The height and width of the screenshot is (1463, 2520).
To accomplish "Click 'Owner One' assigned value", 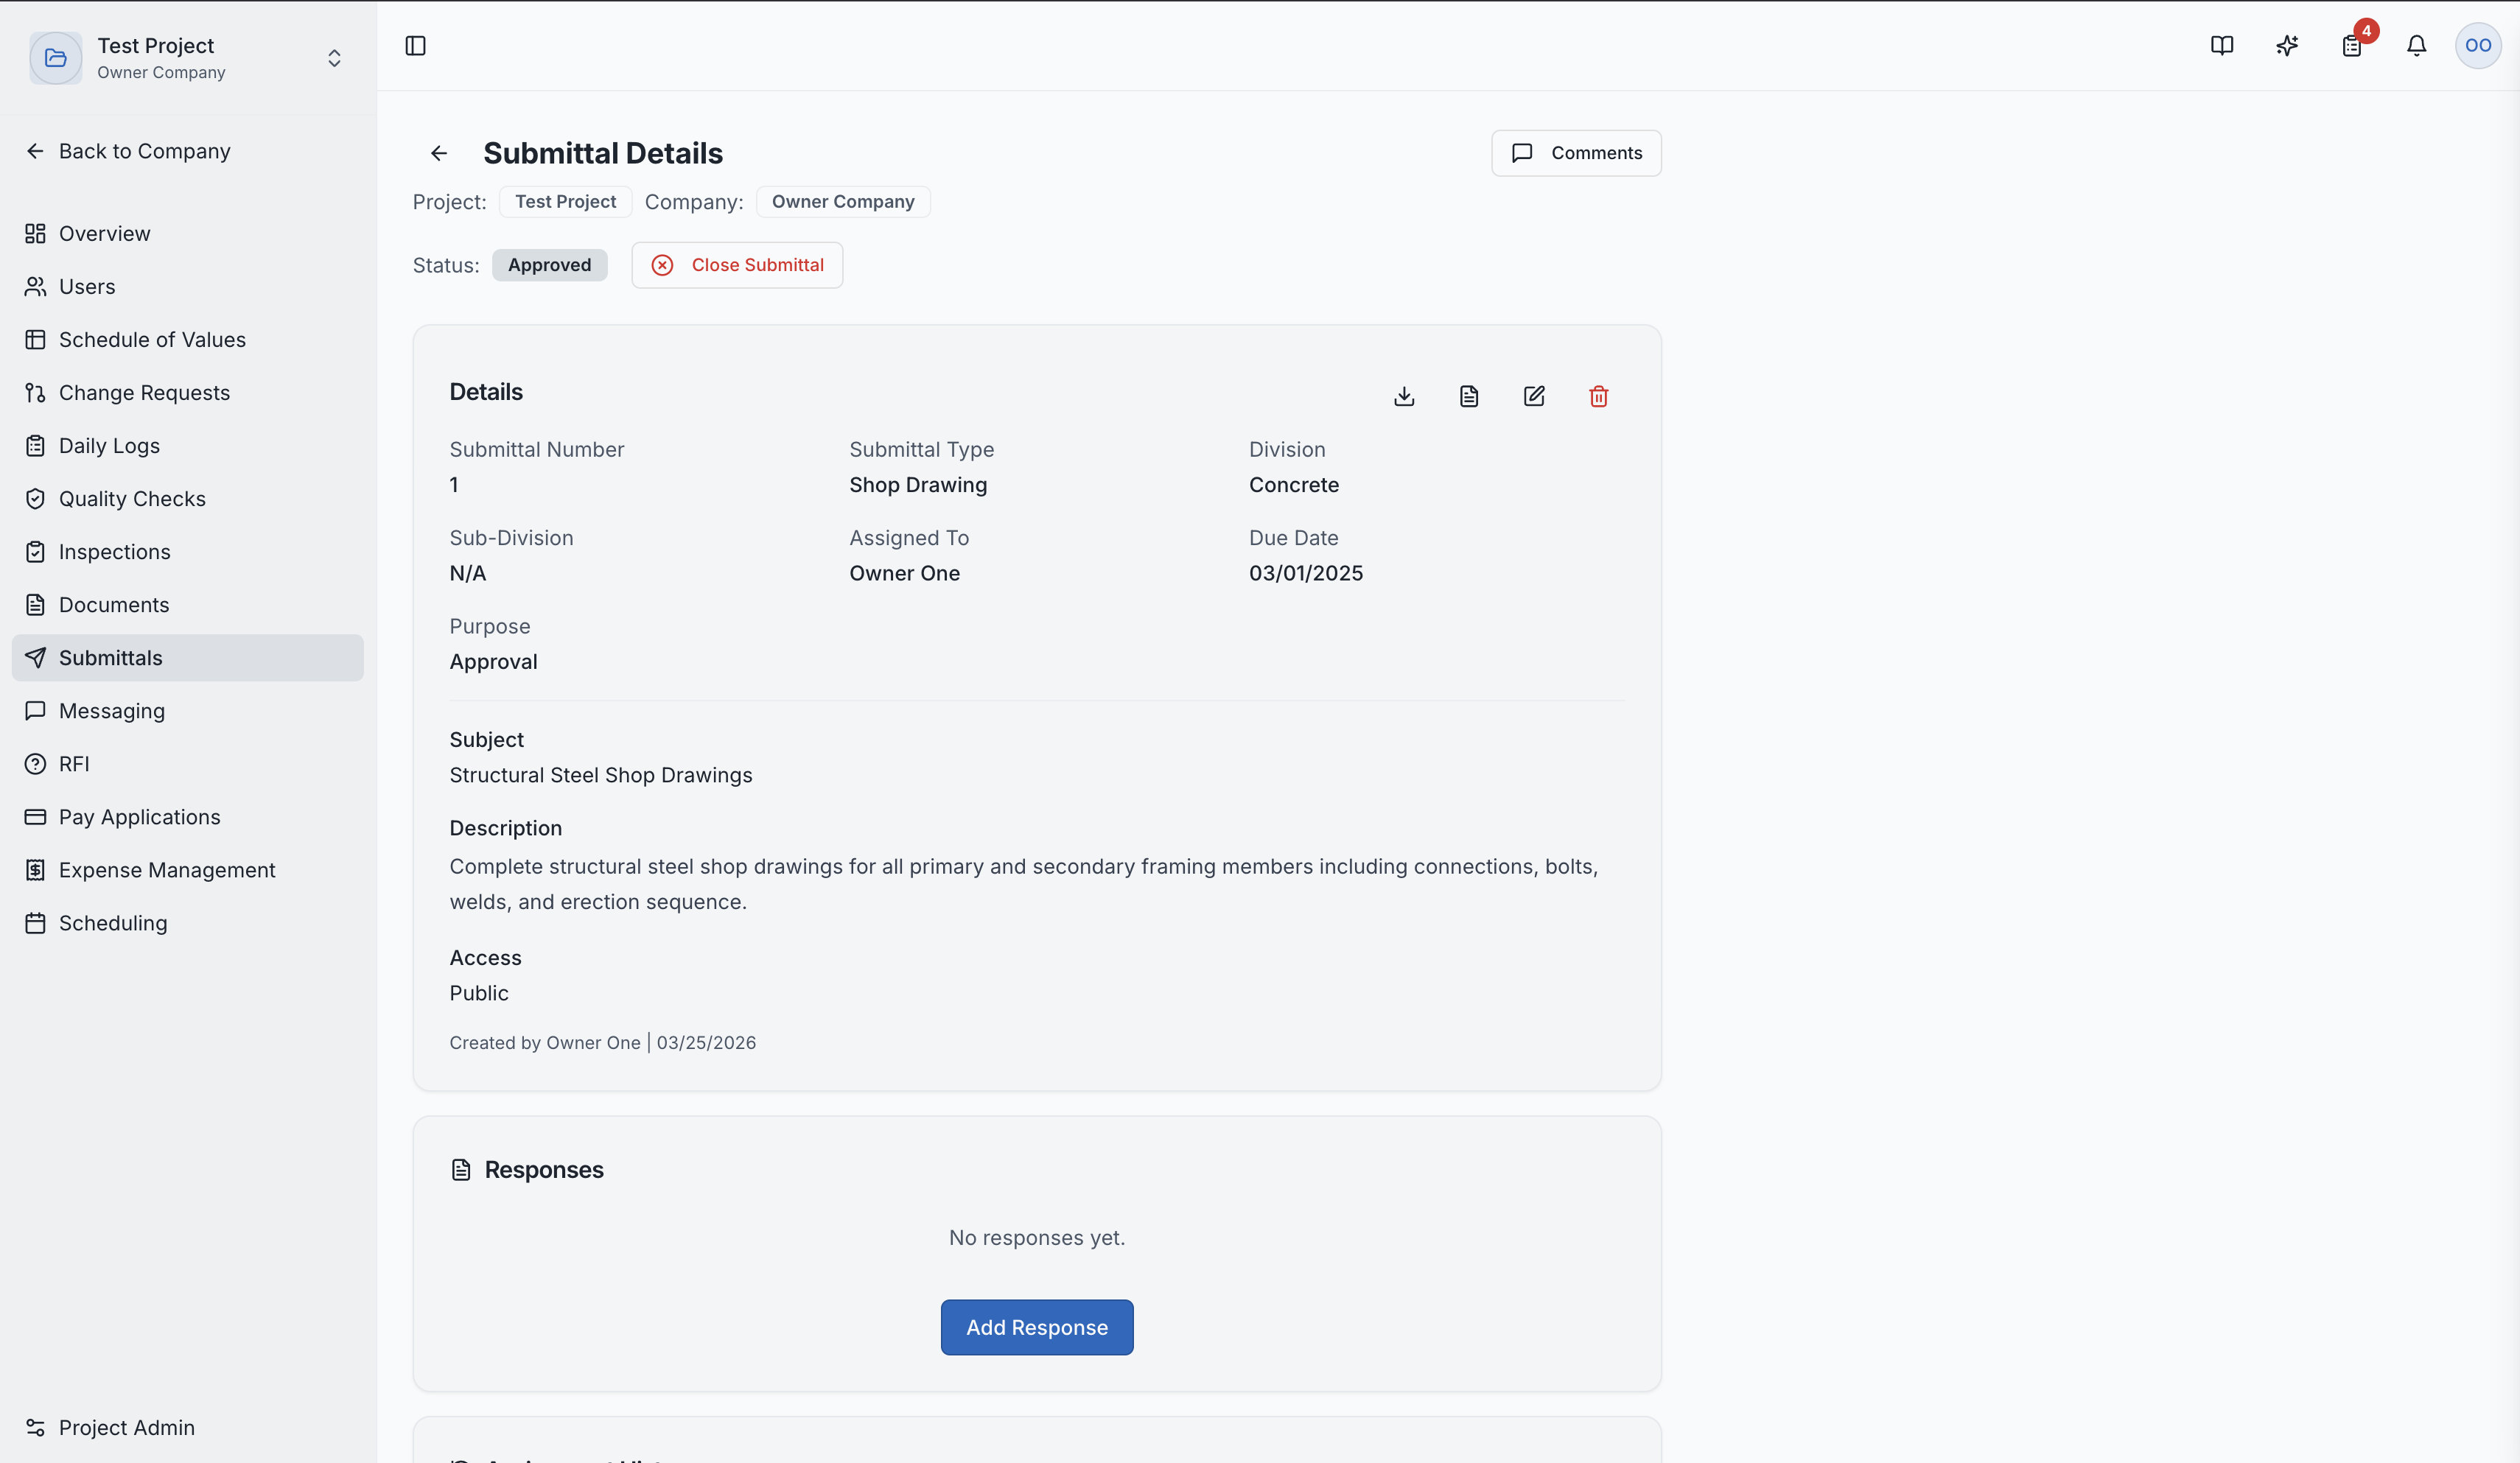I will tap(904, 573).
